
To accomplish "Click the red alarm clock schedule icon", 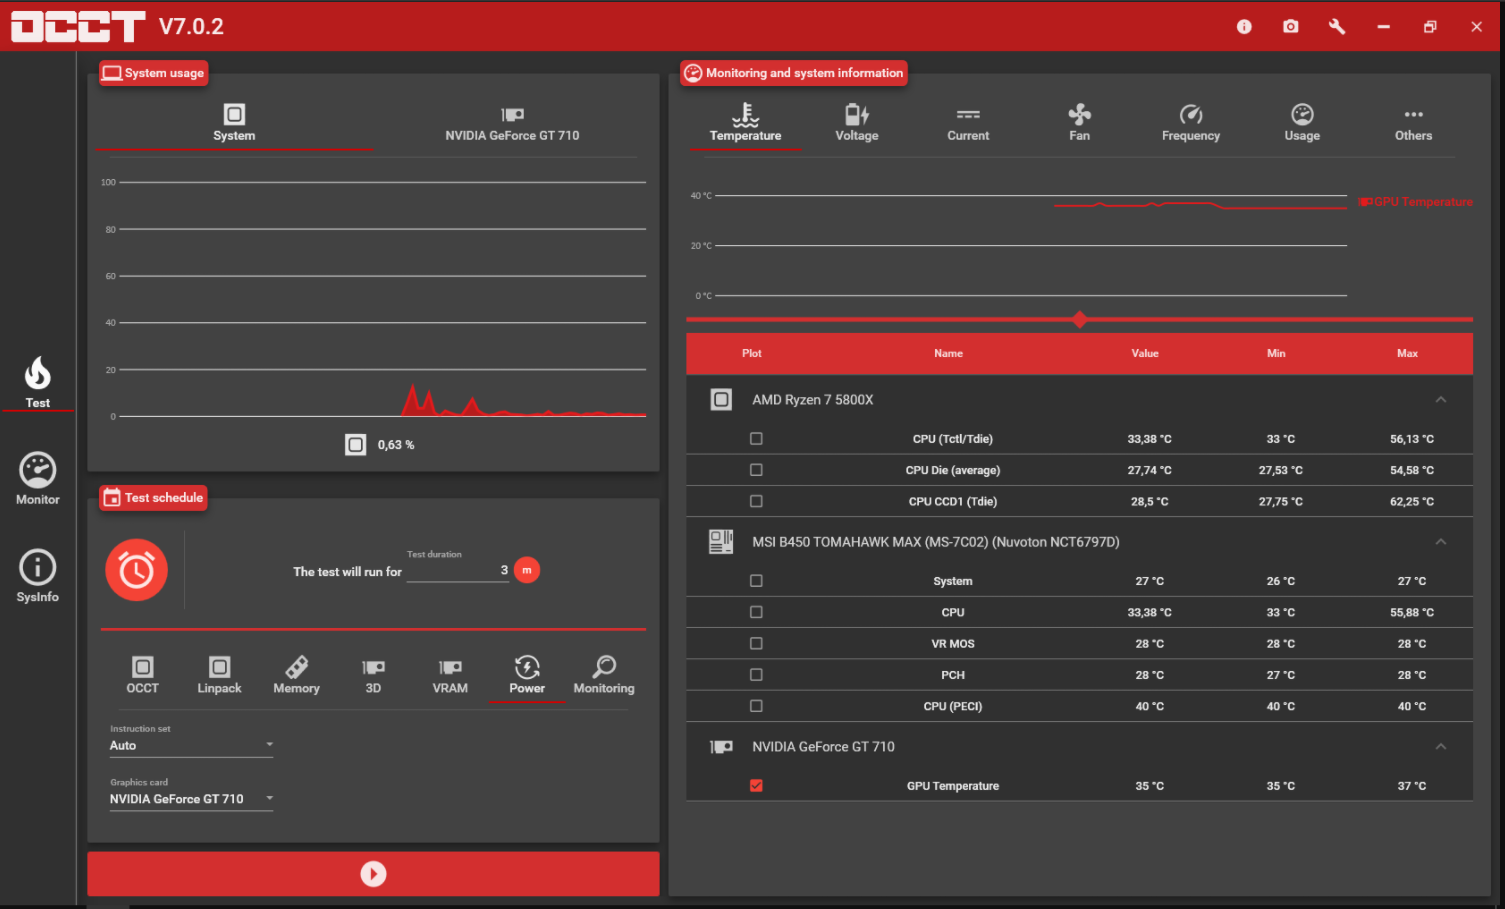I will click(136, 570).
